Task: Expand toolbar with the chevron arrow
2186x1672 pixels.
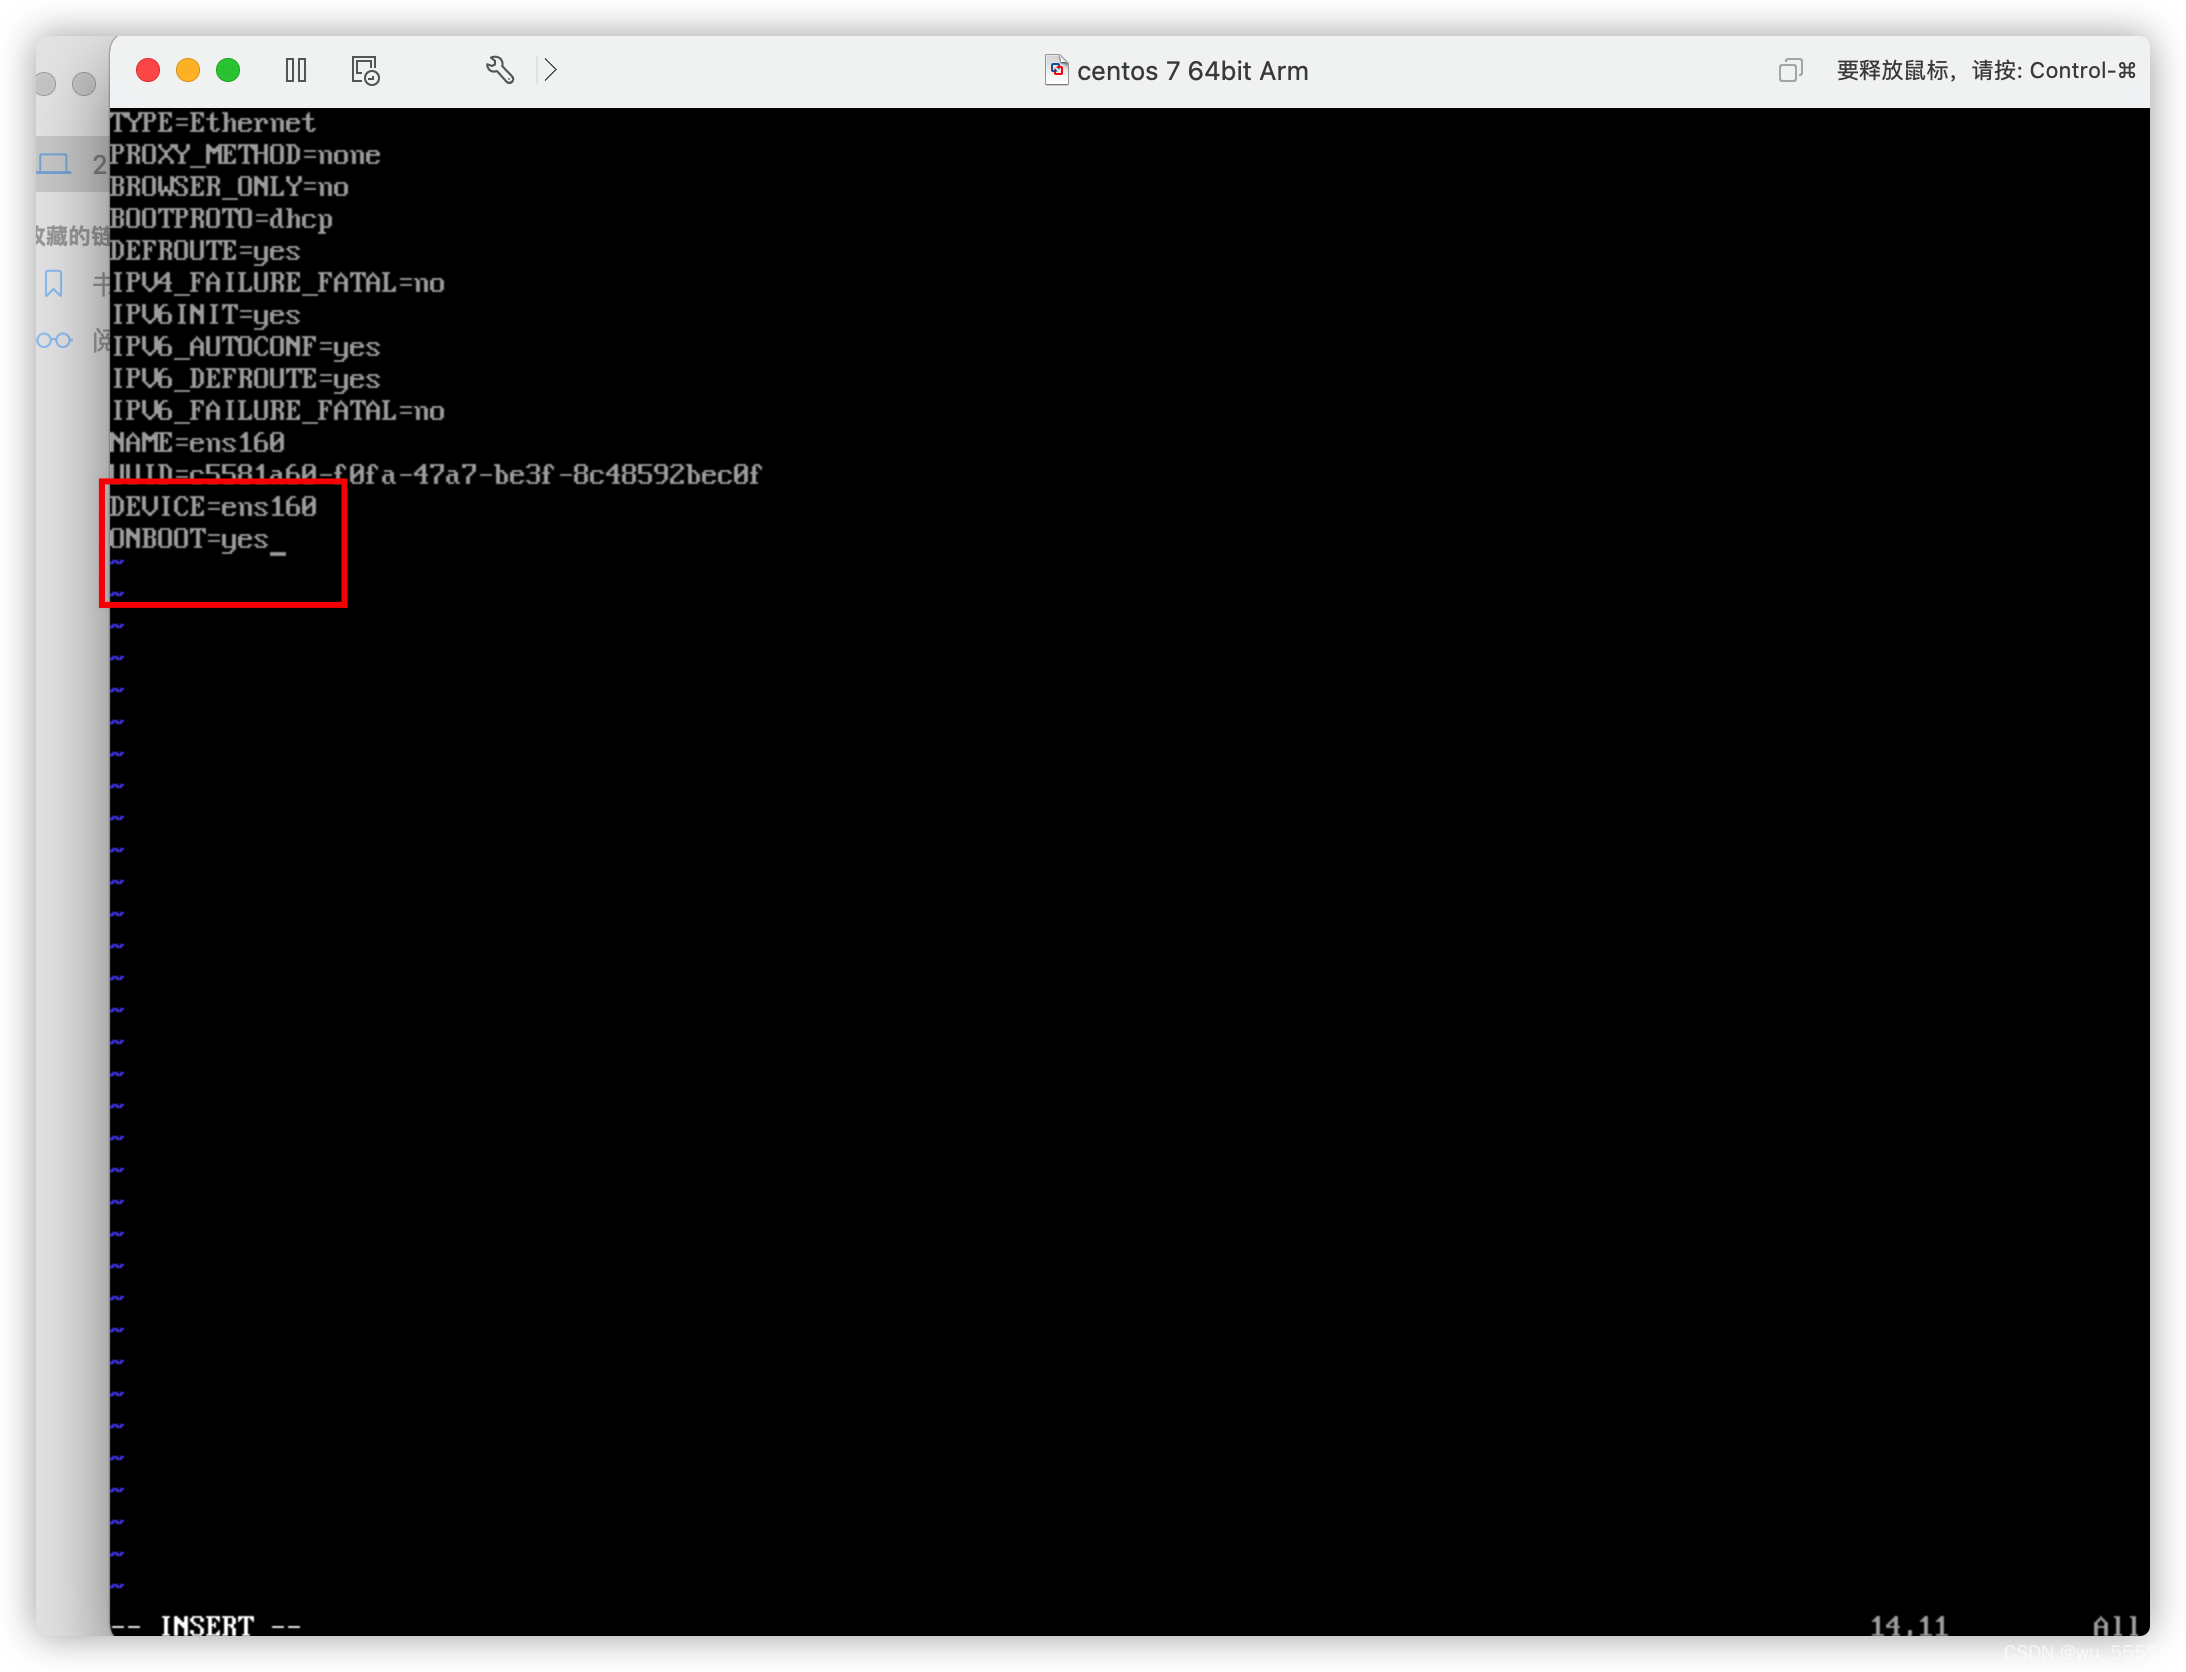Action: (551, 70)
